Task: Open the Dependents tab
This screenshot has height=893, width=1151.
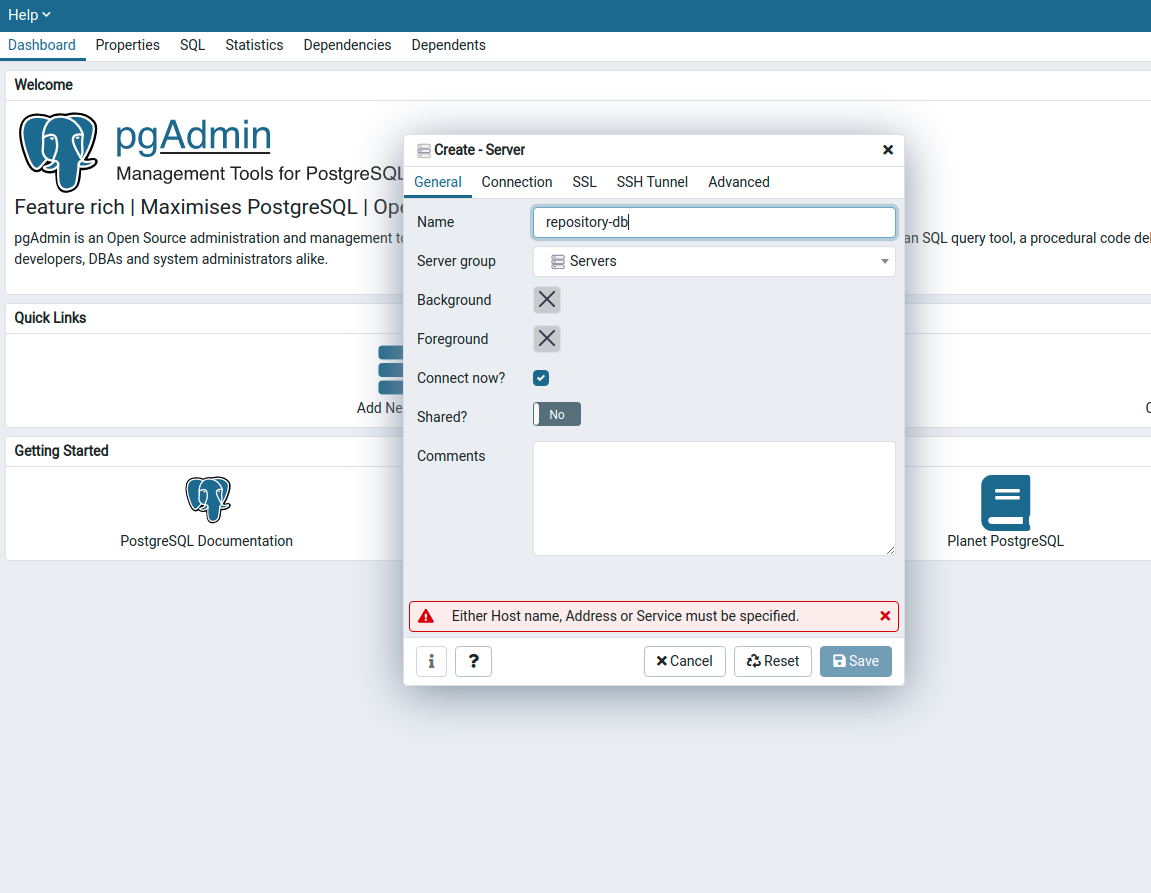Action: (449, 45)
